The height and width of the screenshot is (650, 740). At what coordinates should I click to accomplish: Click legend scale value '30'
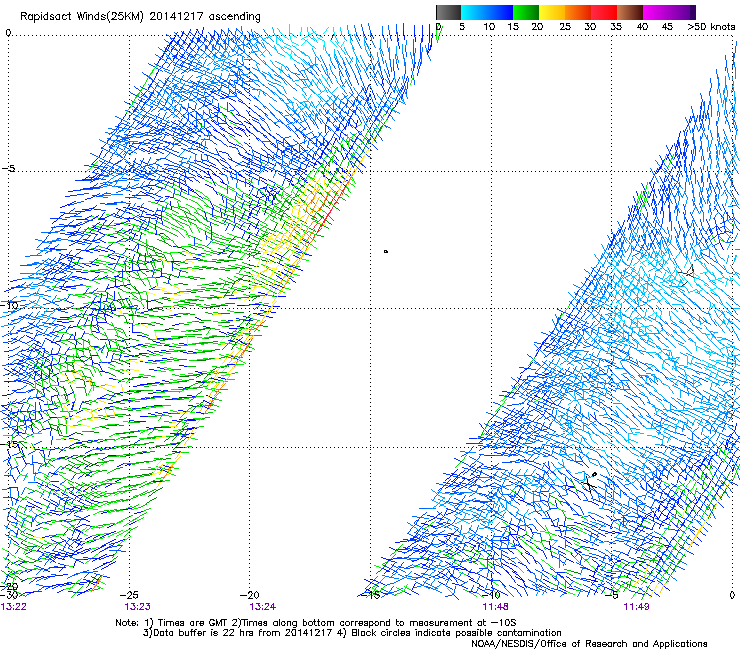tap(590, 27)
